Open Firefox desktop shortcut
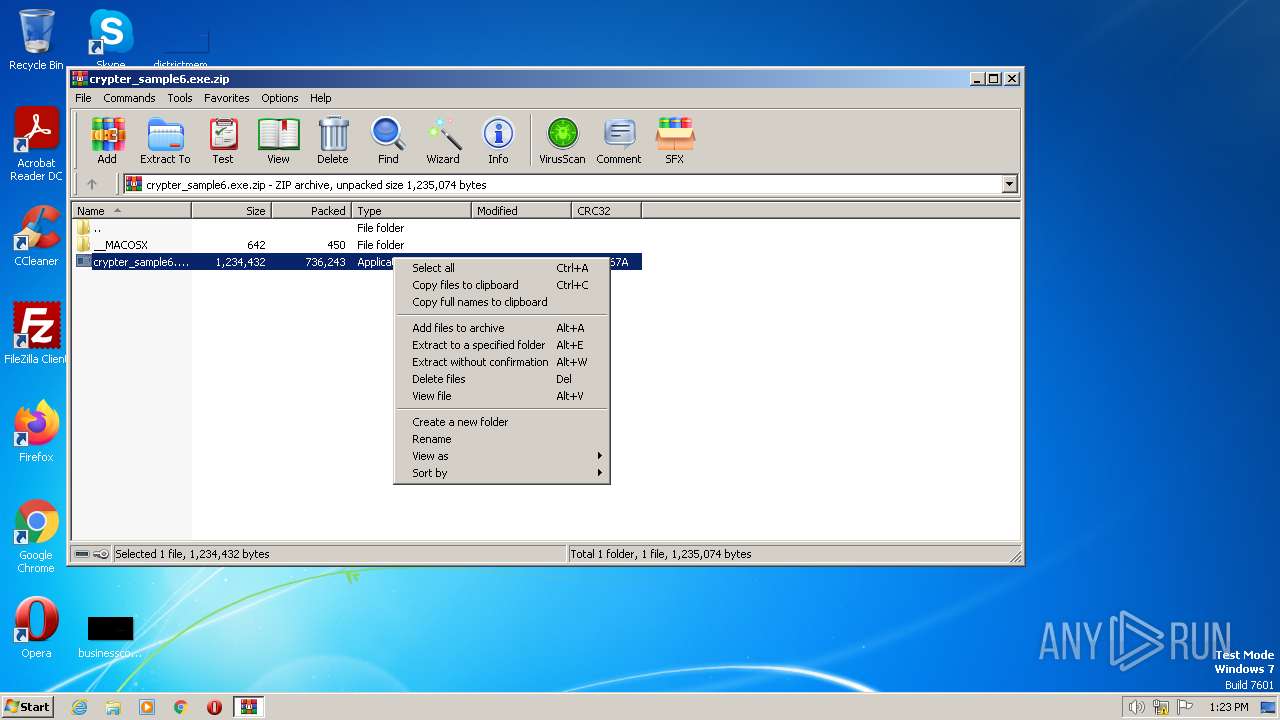 [36, 432]
